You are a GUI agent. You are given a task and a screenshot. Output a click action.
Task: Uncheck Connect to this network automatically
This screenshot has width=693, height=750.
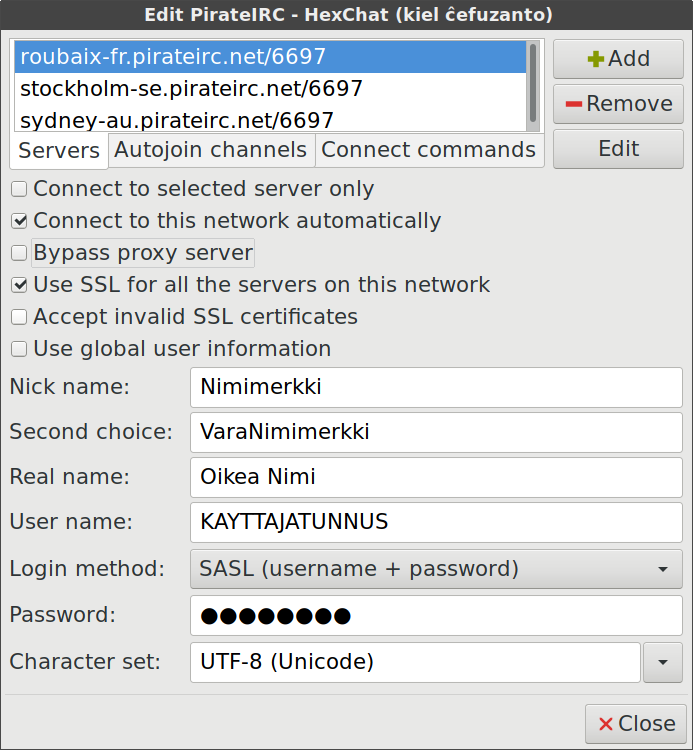(19, 221)
